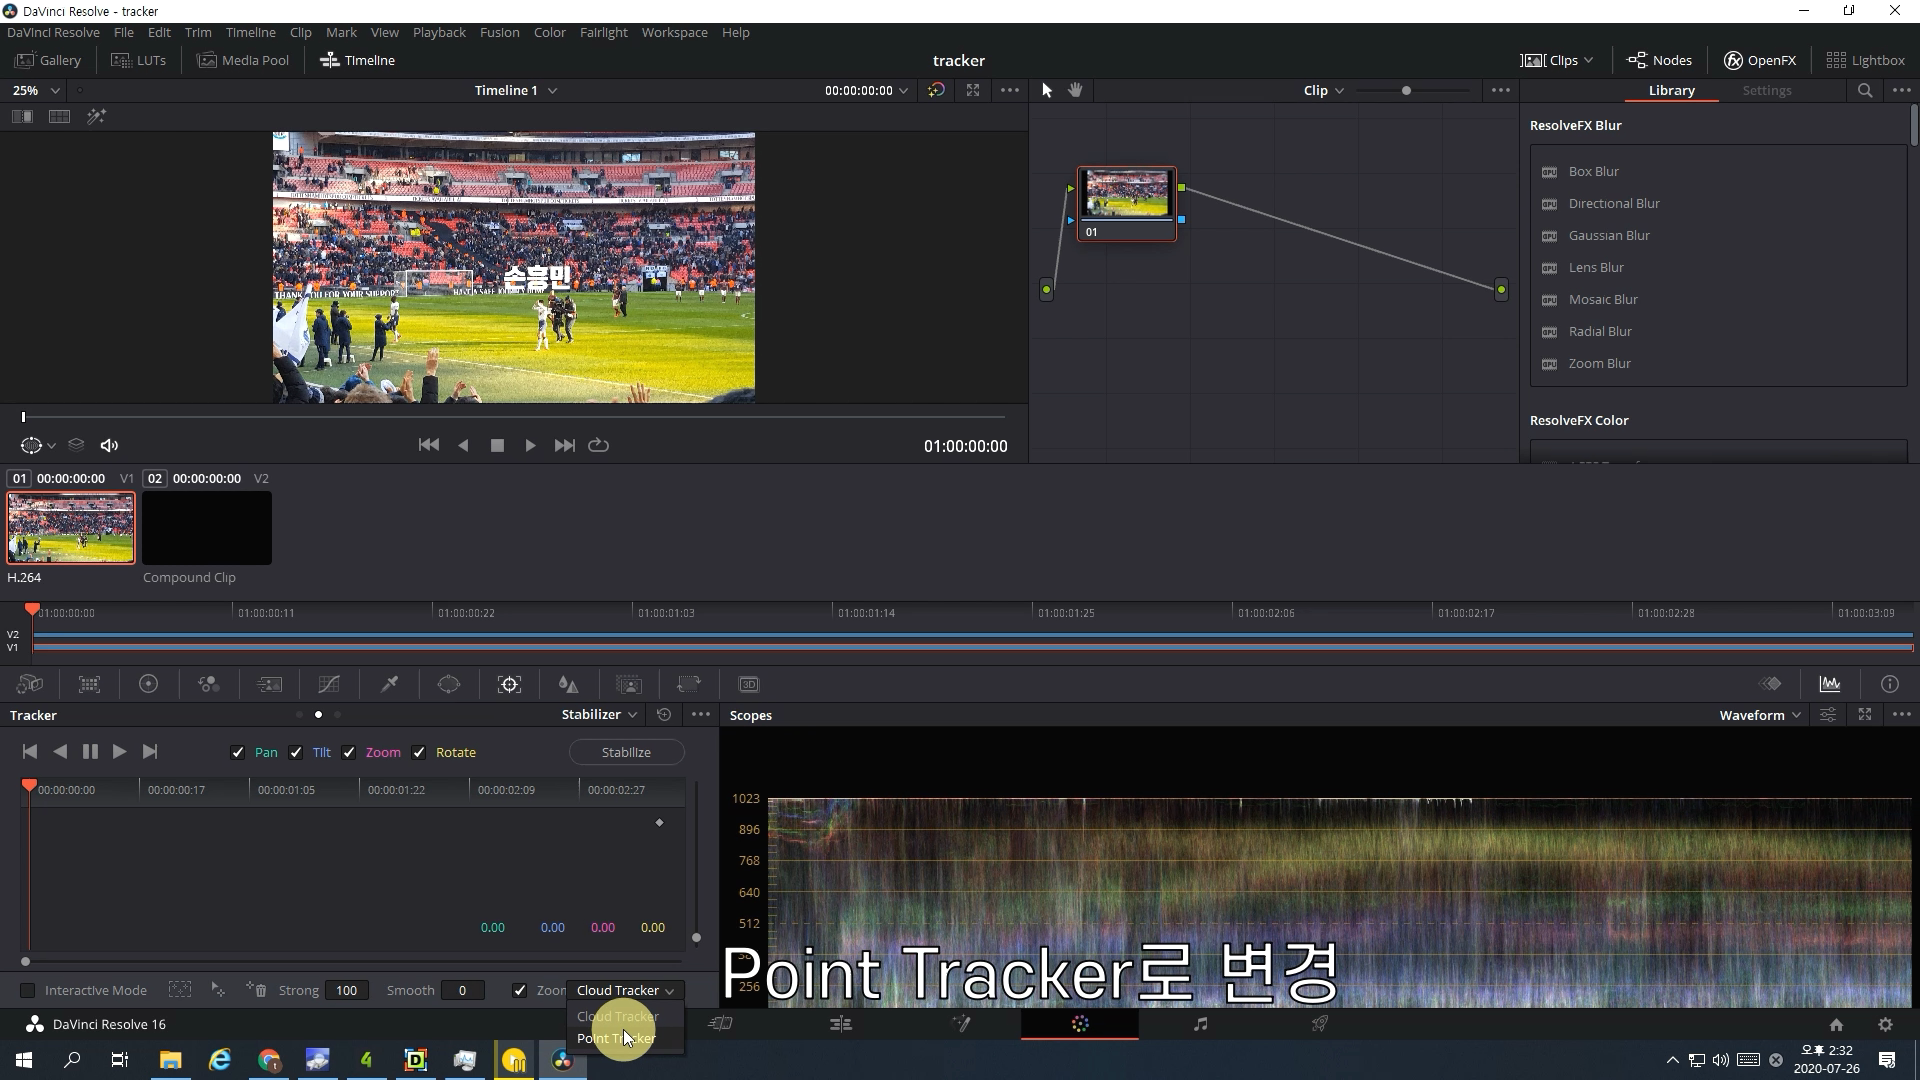Switch to Fairlight page icon
Image resolution: width=1920 pixels, height=1080 pixels.
(x=1200, y=1023)
